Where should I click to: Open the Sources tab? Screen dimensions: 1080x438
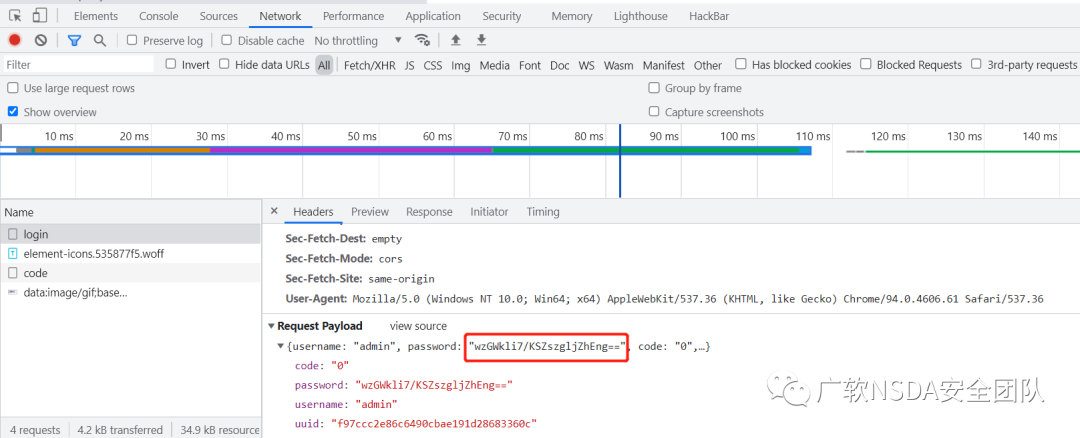tap(218, 16)
